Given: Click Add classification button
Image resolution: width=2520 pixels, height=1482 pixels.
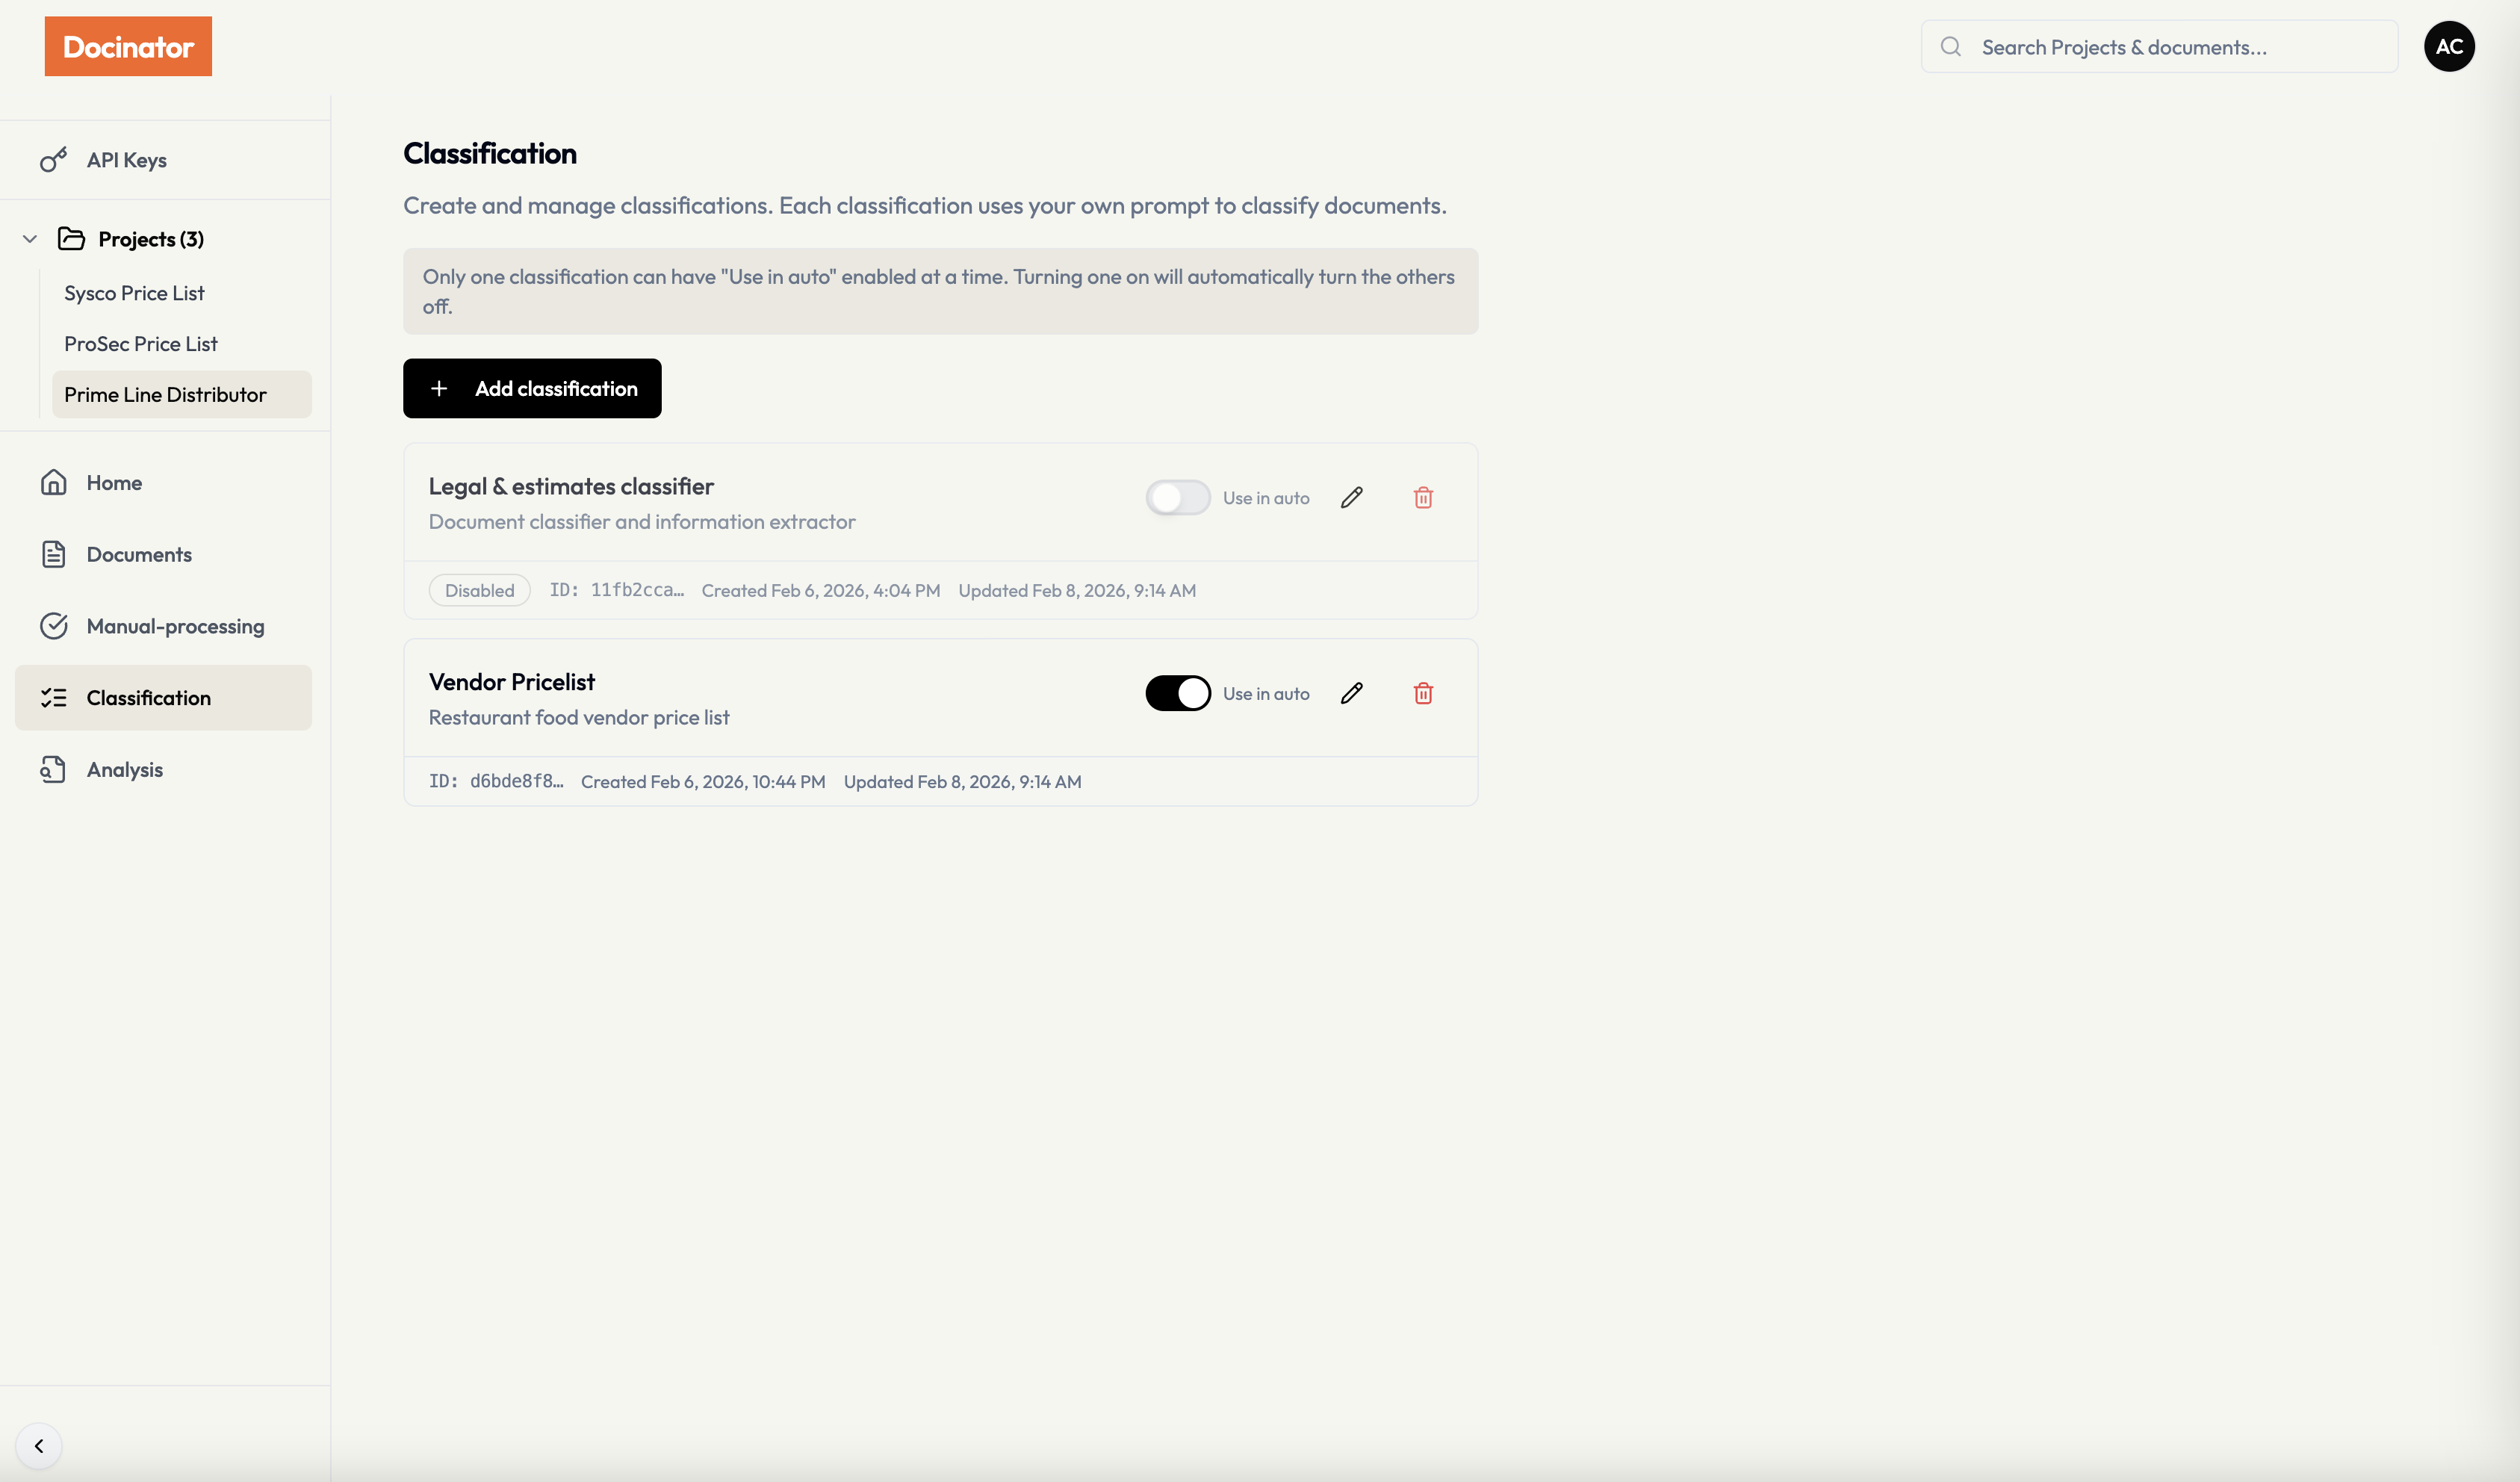Looking at the screenshot, I should point(532,388).
